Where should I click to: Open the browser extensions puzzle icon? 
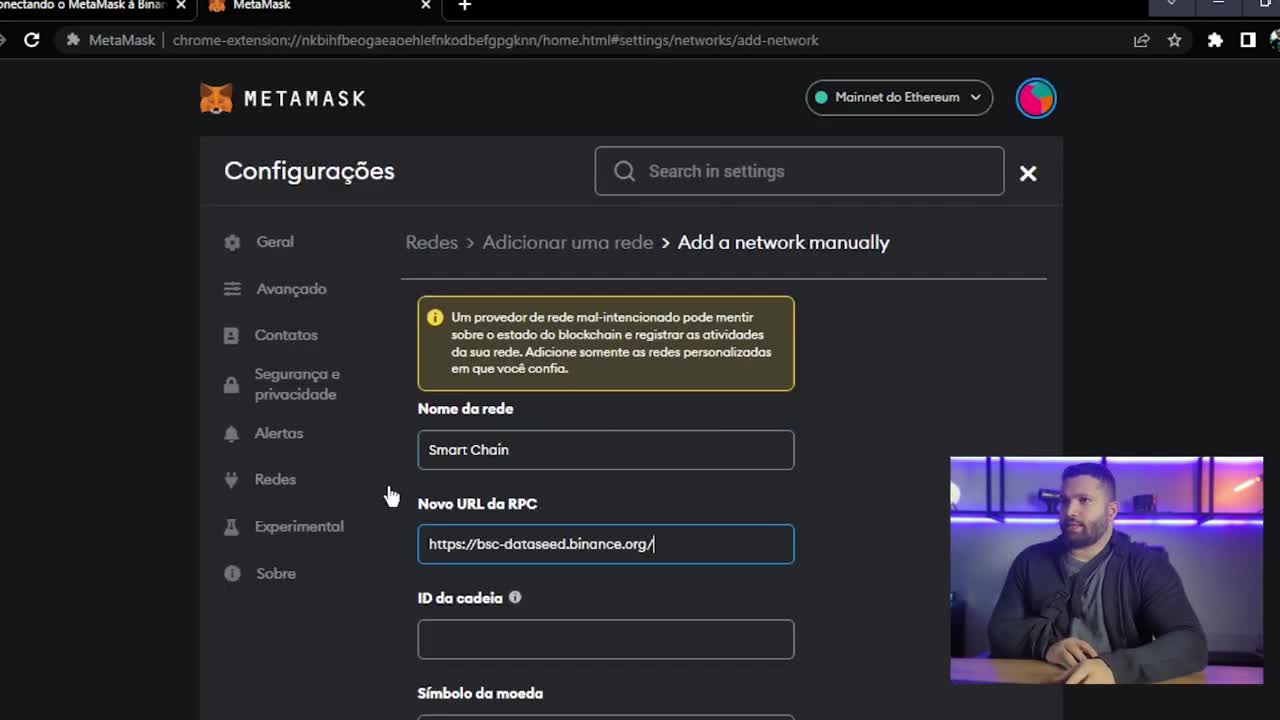(x=1215, y=40)
